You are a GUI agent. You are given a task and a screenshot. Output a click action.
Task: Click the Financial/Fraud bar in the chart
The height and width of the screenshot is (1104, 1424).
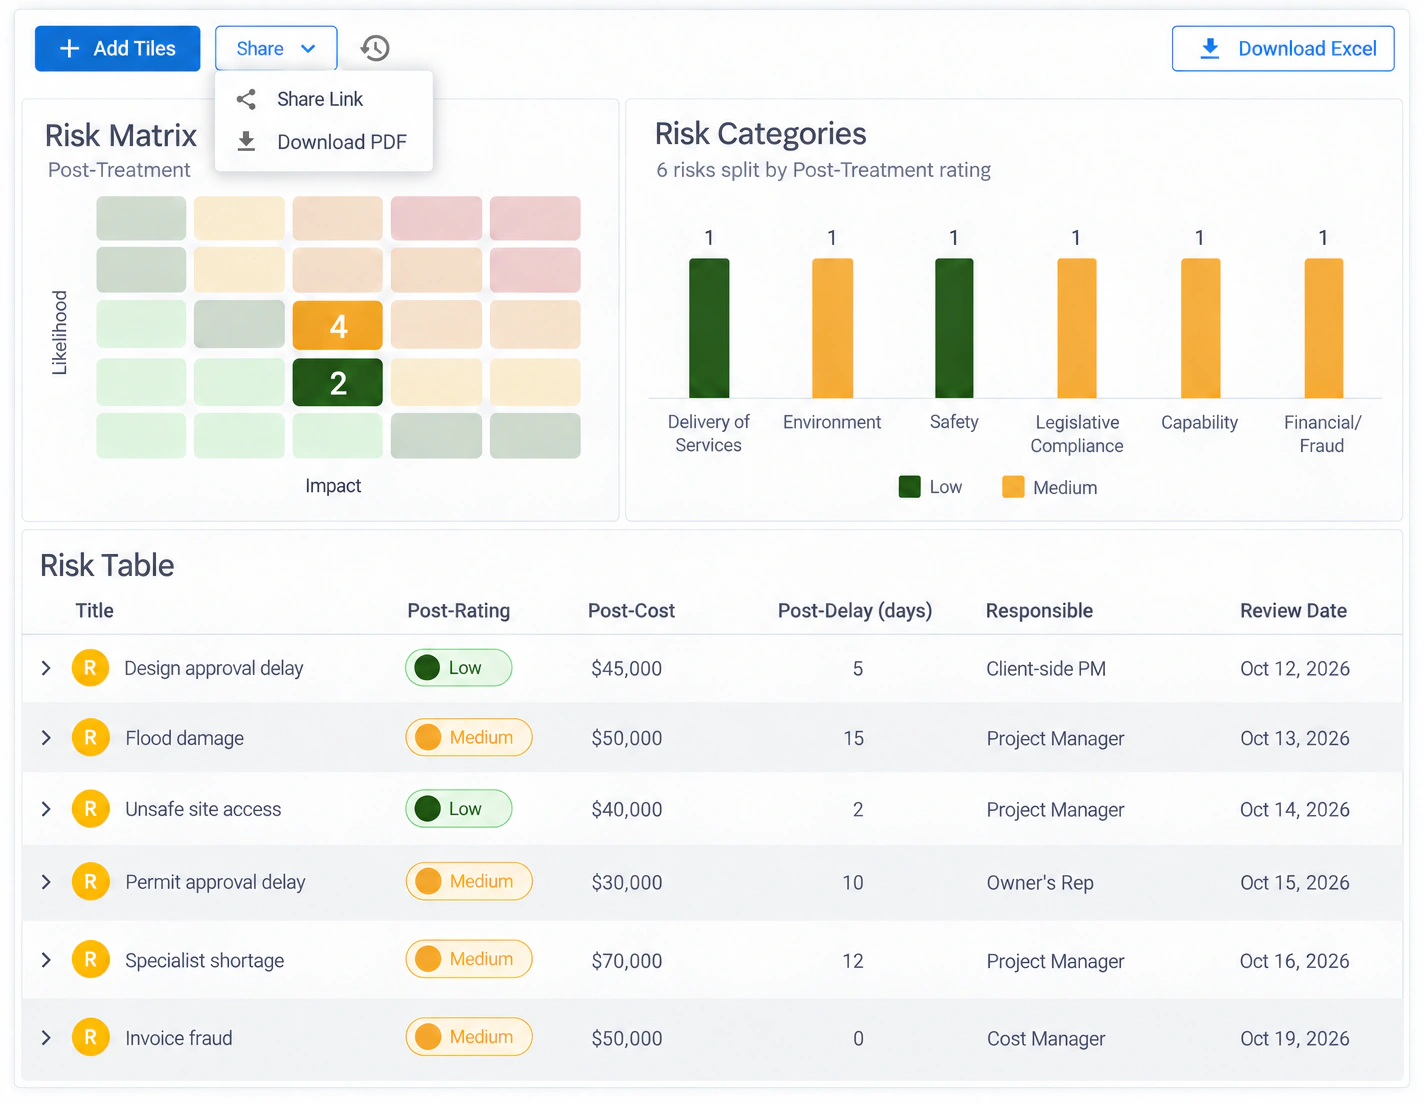click(1324, 328)
